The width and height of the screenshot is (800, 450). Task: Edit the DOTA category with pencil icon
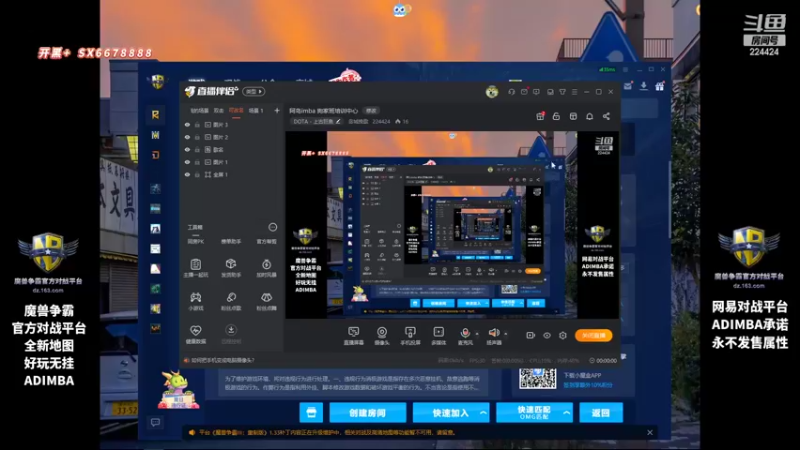[x=338, y=121]
